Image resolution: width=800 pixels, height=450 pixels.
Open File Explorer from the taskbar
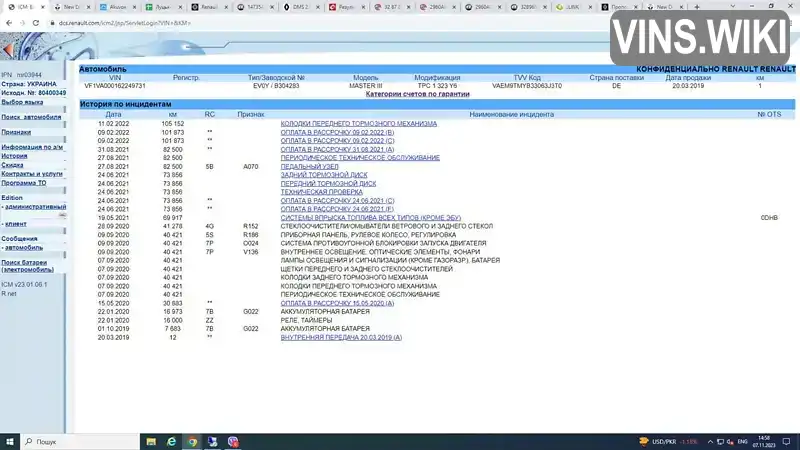click(151, 441)
